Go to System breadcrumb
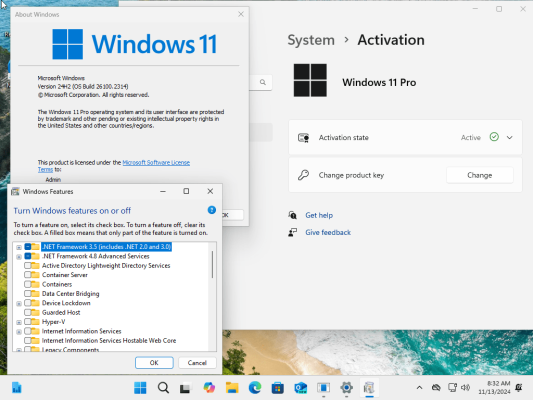This screenshot has height=400, width=533. pyautogui.click(x=311, y=40)
